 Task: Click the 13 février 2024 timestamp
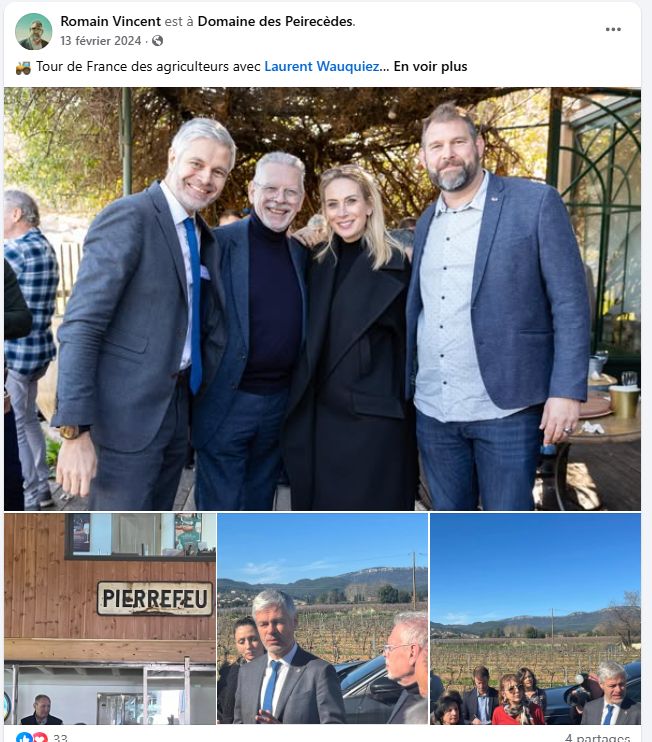click(x=101, y=41)
